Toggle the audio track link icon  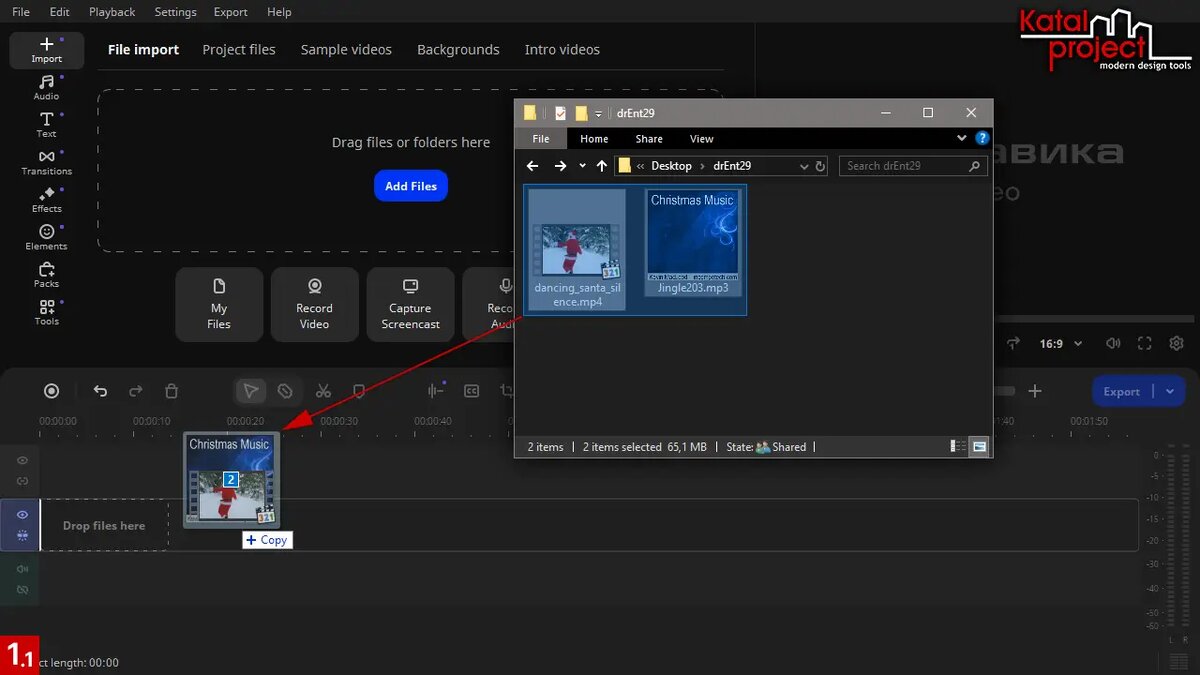point(22,590)
